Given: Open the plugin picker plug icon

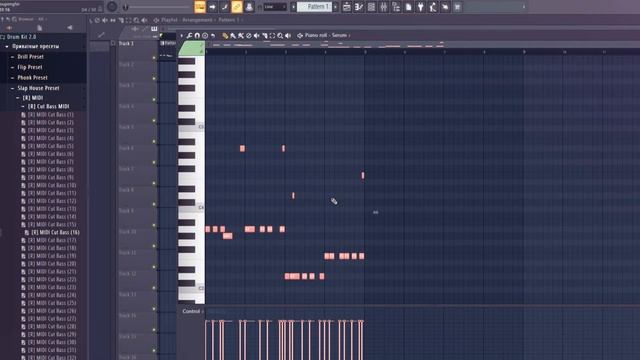Looking at the screenshot, I should [420, 7].
